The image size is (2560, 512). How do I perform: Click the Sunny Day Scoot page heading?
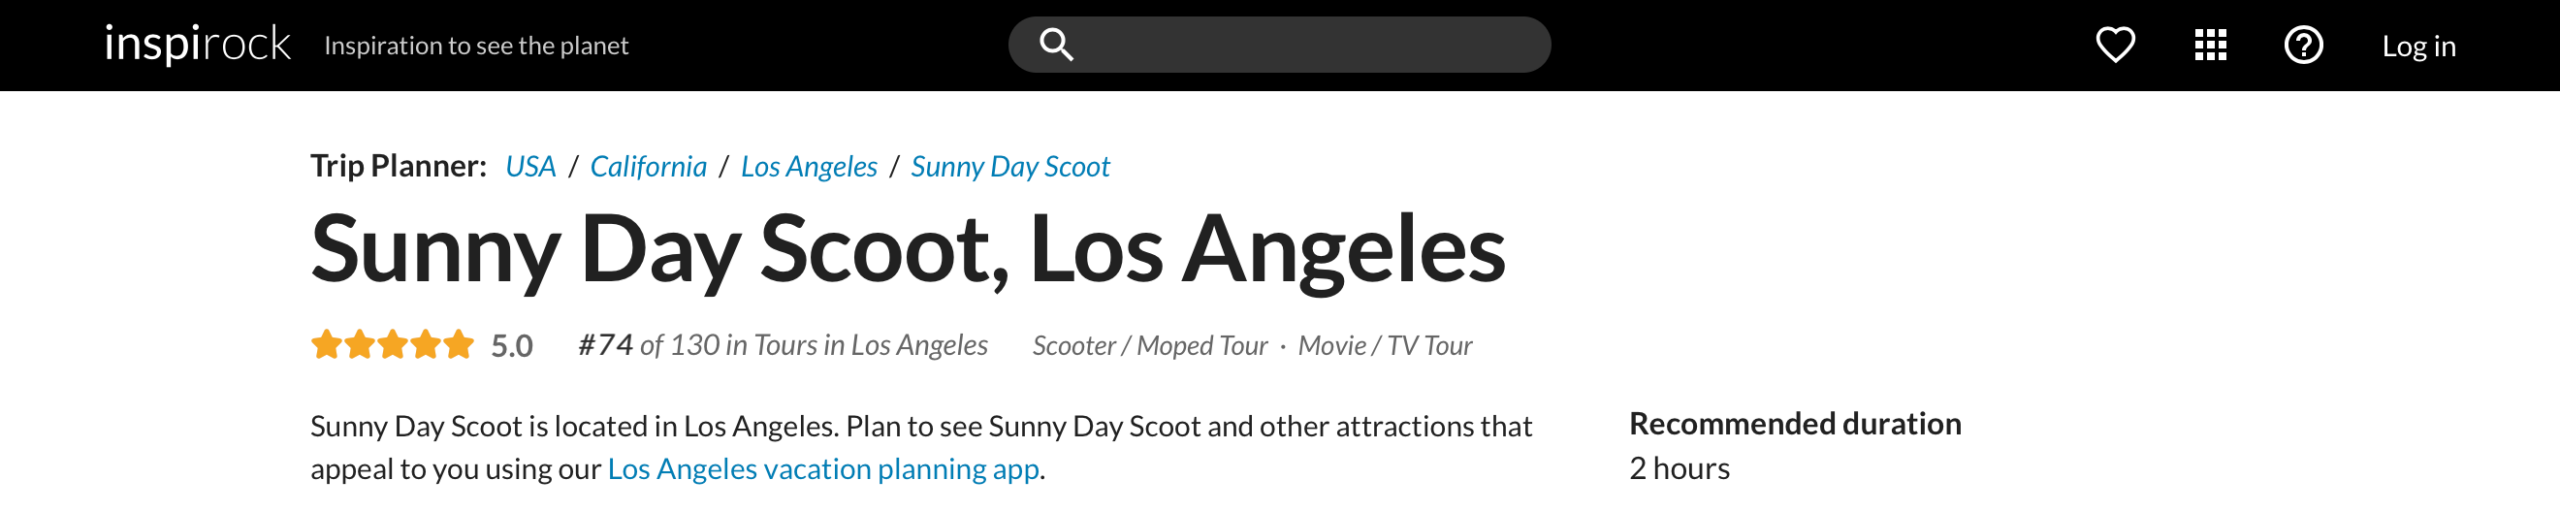point(908,250)
